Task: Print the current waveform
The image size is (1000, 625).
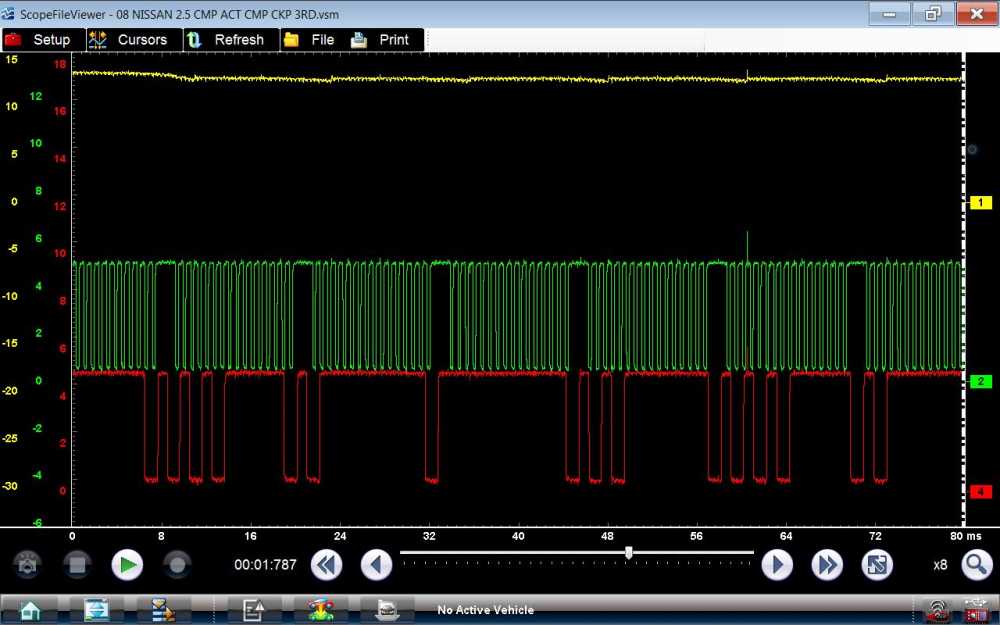Action: click(x=381, y=40)
